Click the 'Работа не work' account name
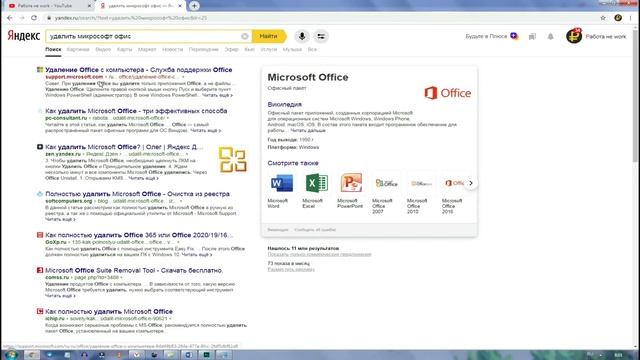Image resolution: width=640 pixels, height=360 pixels. (x=606, y=36)
